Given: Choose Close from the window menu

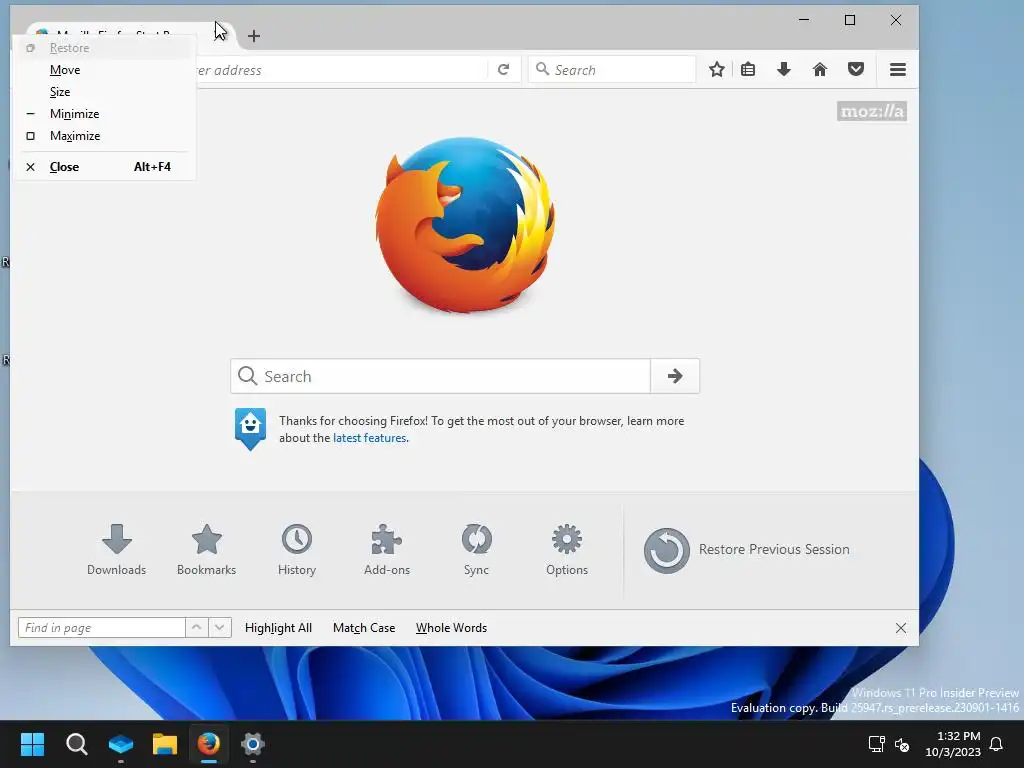Looking at the screenshot, I should pos(104,167).
